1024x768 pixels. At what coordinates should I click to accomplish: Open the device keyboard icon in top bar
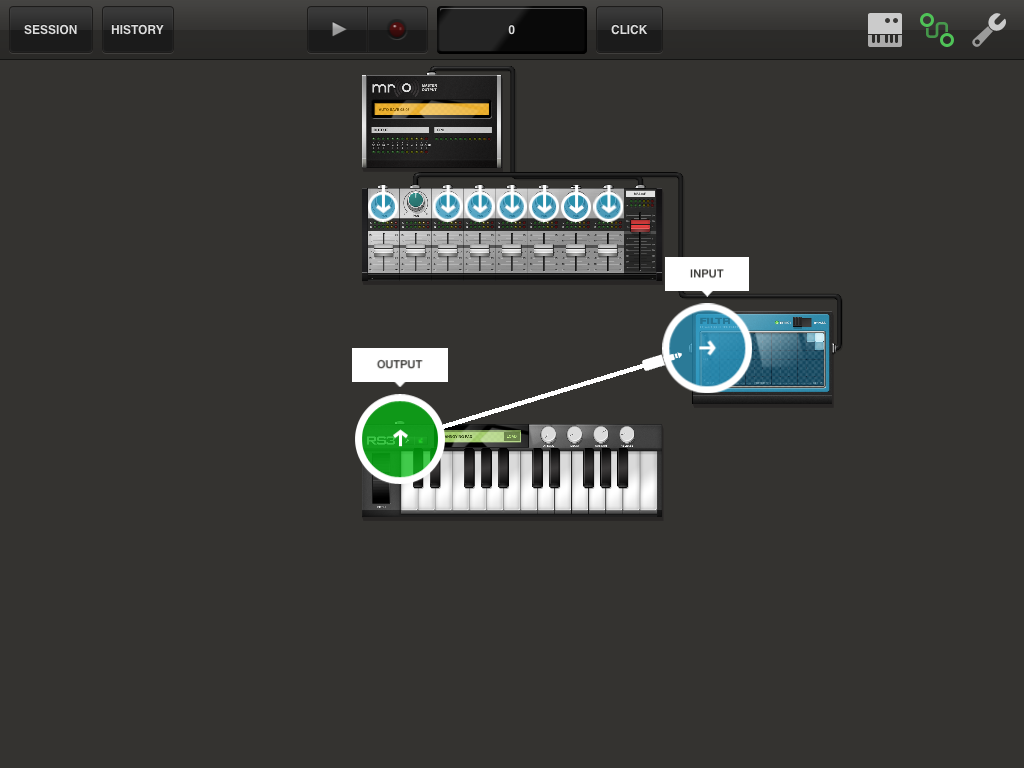[x=884, y=30]
